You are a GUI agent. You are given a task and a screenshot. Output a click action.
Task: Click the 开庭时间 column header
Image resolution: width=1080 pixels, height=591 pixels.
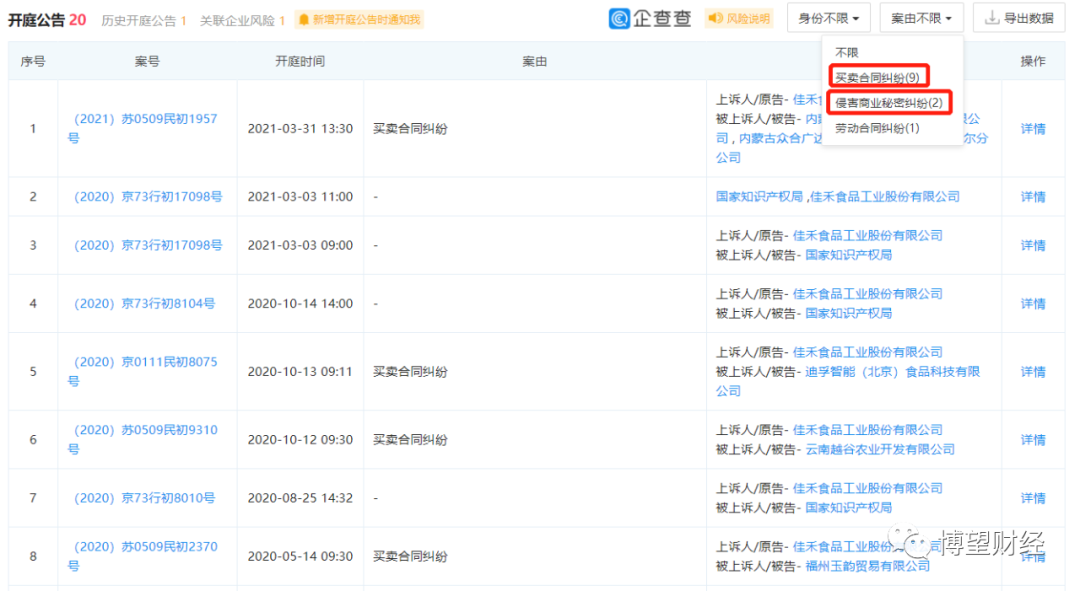pyautogui.click(x=300, y=61)
